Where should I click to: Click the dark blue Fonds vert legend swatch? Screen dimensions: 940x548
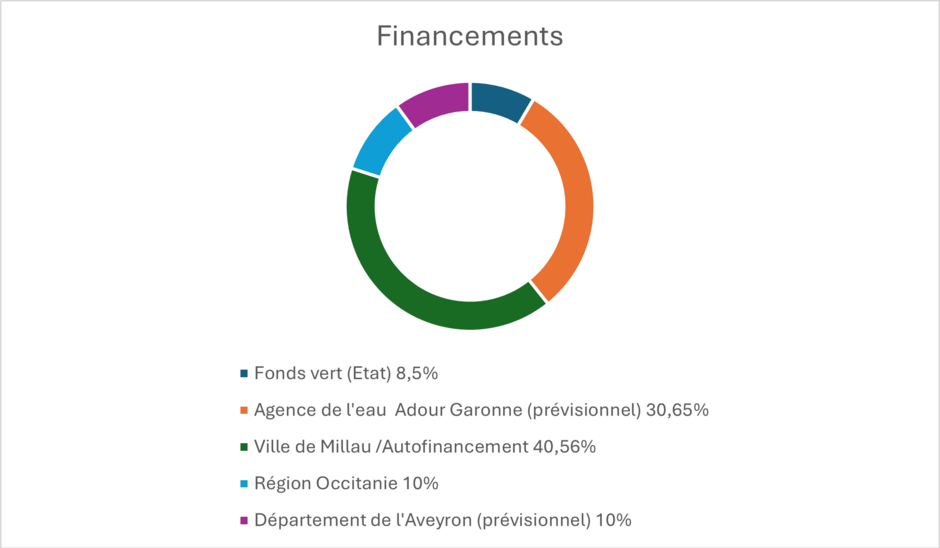(x=243, y=373)
